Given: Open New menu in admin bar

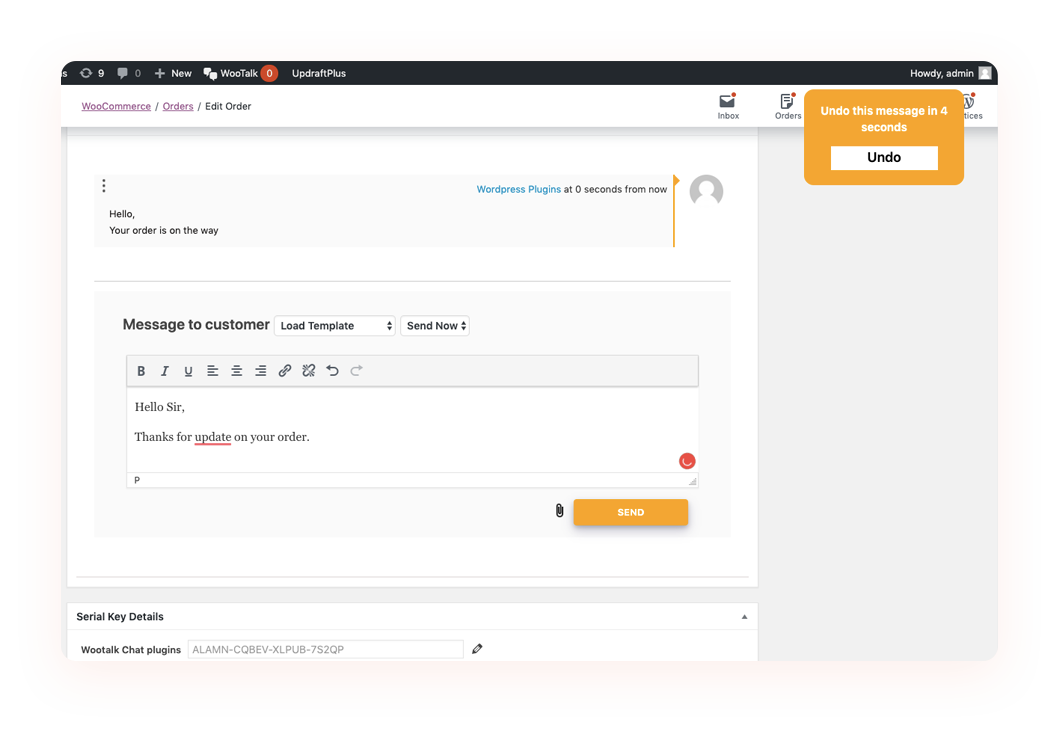Looking at the screenshot, I should pyautogui.click(x=173, y=73).
